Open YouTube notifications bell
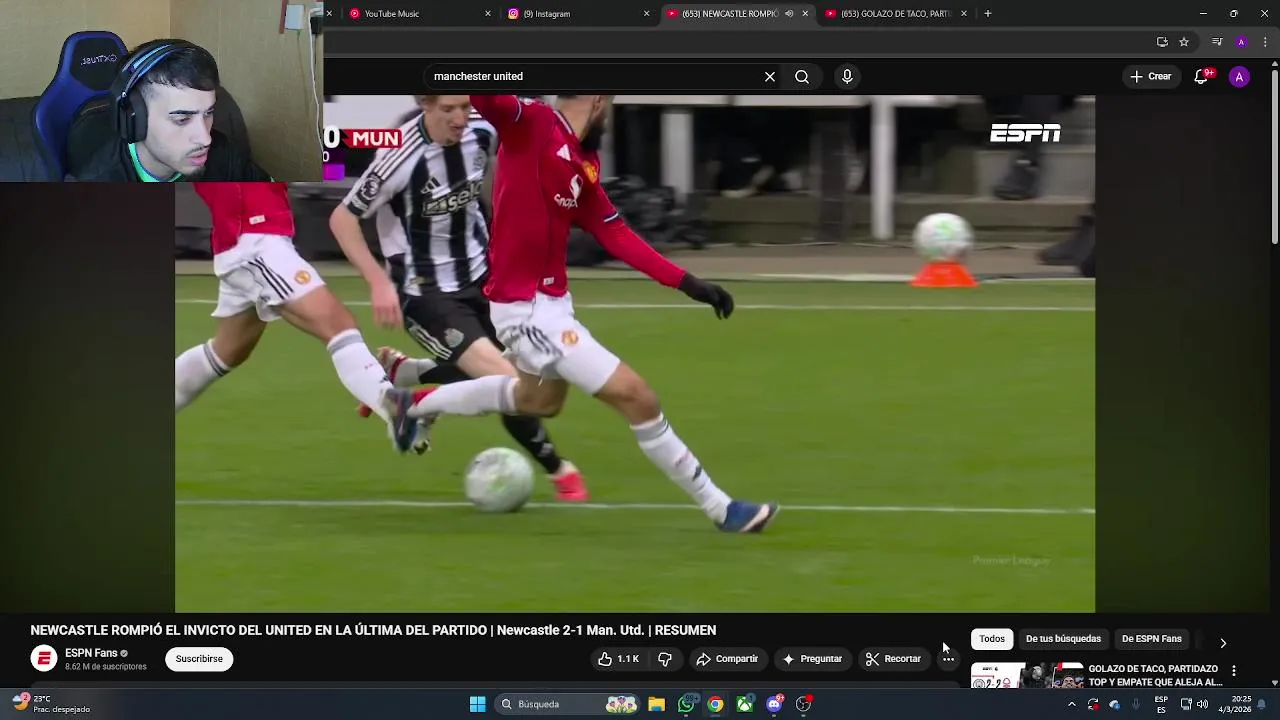This screenshot has width=1280, height=720. pyautogui.click(x=1202, y=76)
